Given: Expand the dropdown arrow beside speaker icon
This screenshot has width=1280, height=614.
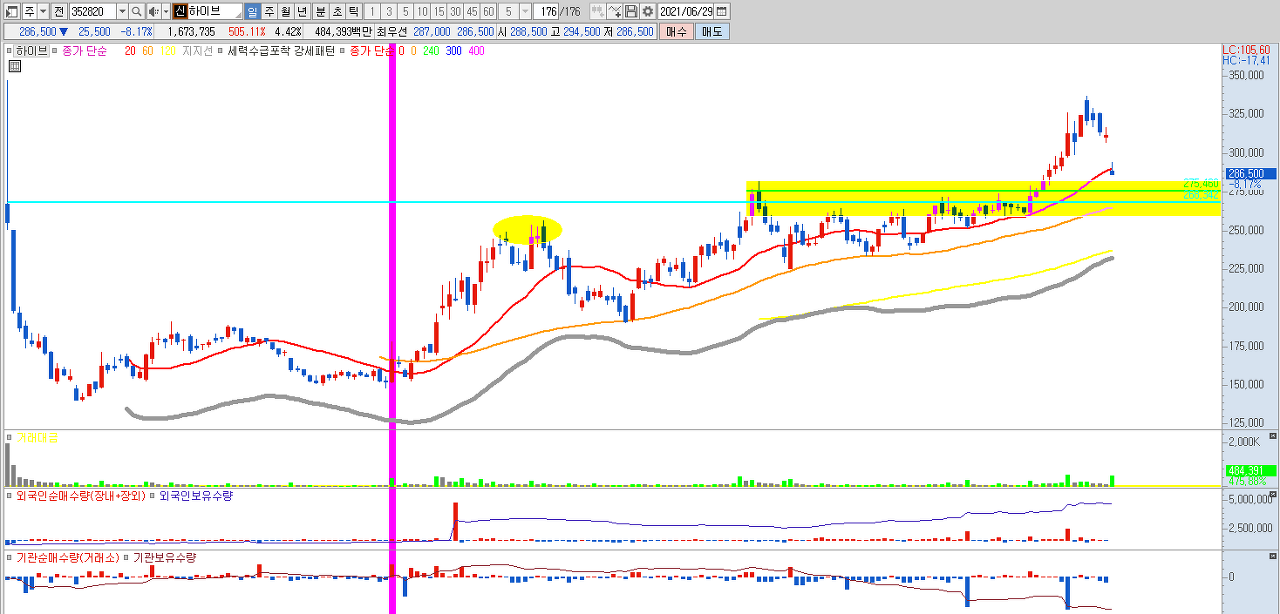Looking at the screenshot, I should click(x=165, y=11).
